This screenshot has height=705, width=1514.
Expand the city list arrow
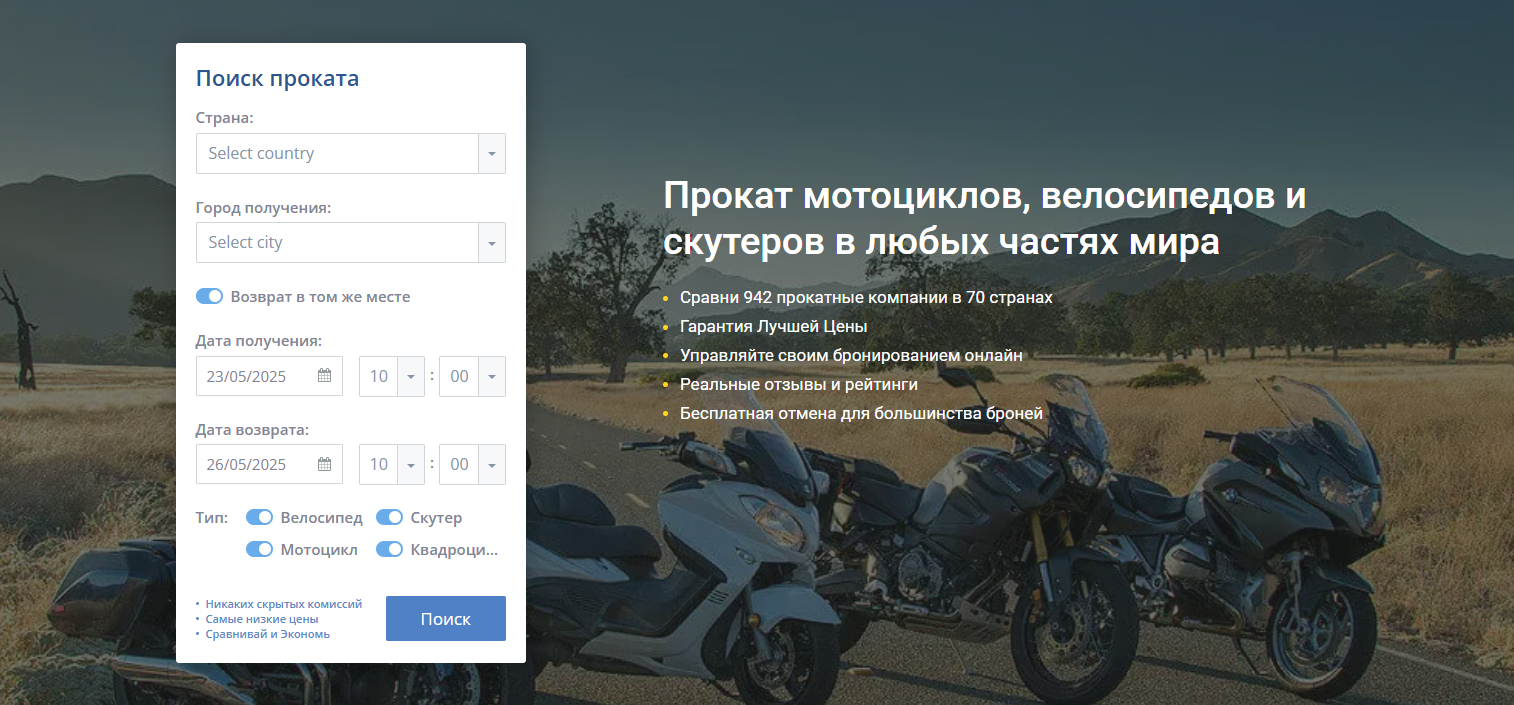click(492, 242)
